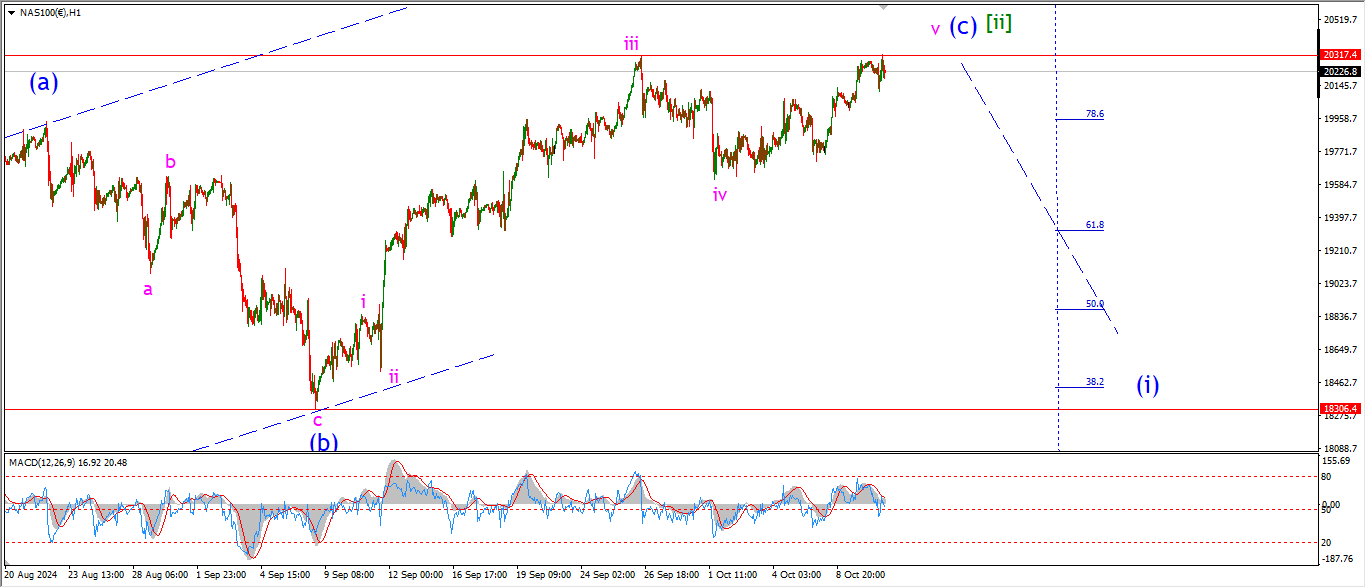The height and width of the screenshot is (588, 1366).
Task: Select the magenta v wave label
Action: tap(935, 29)
